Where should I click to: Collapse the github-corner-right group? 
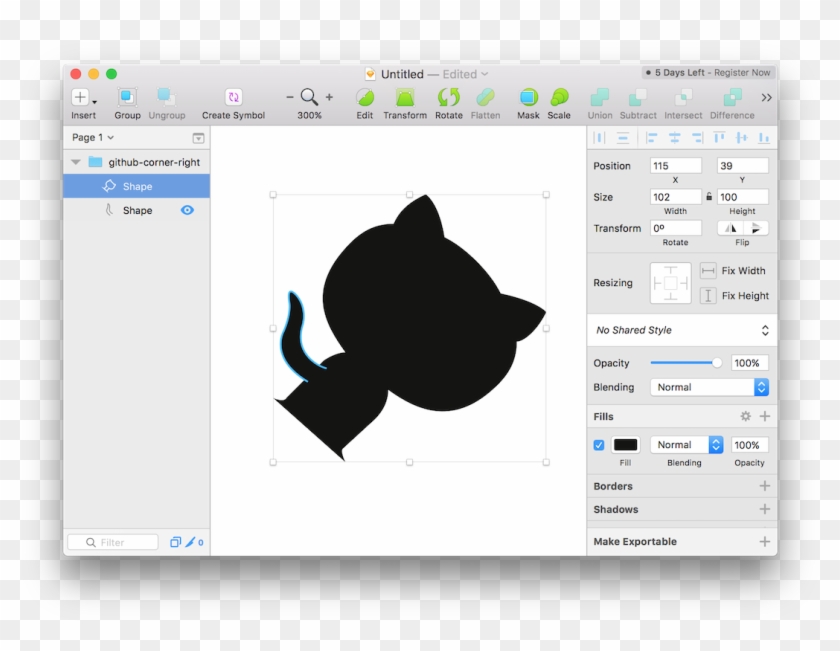[x=75, y=161]
